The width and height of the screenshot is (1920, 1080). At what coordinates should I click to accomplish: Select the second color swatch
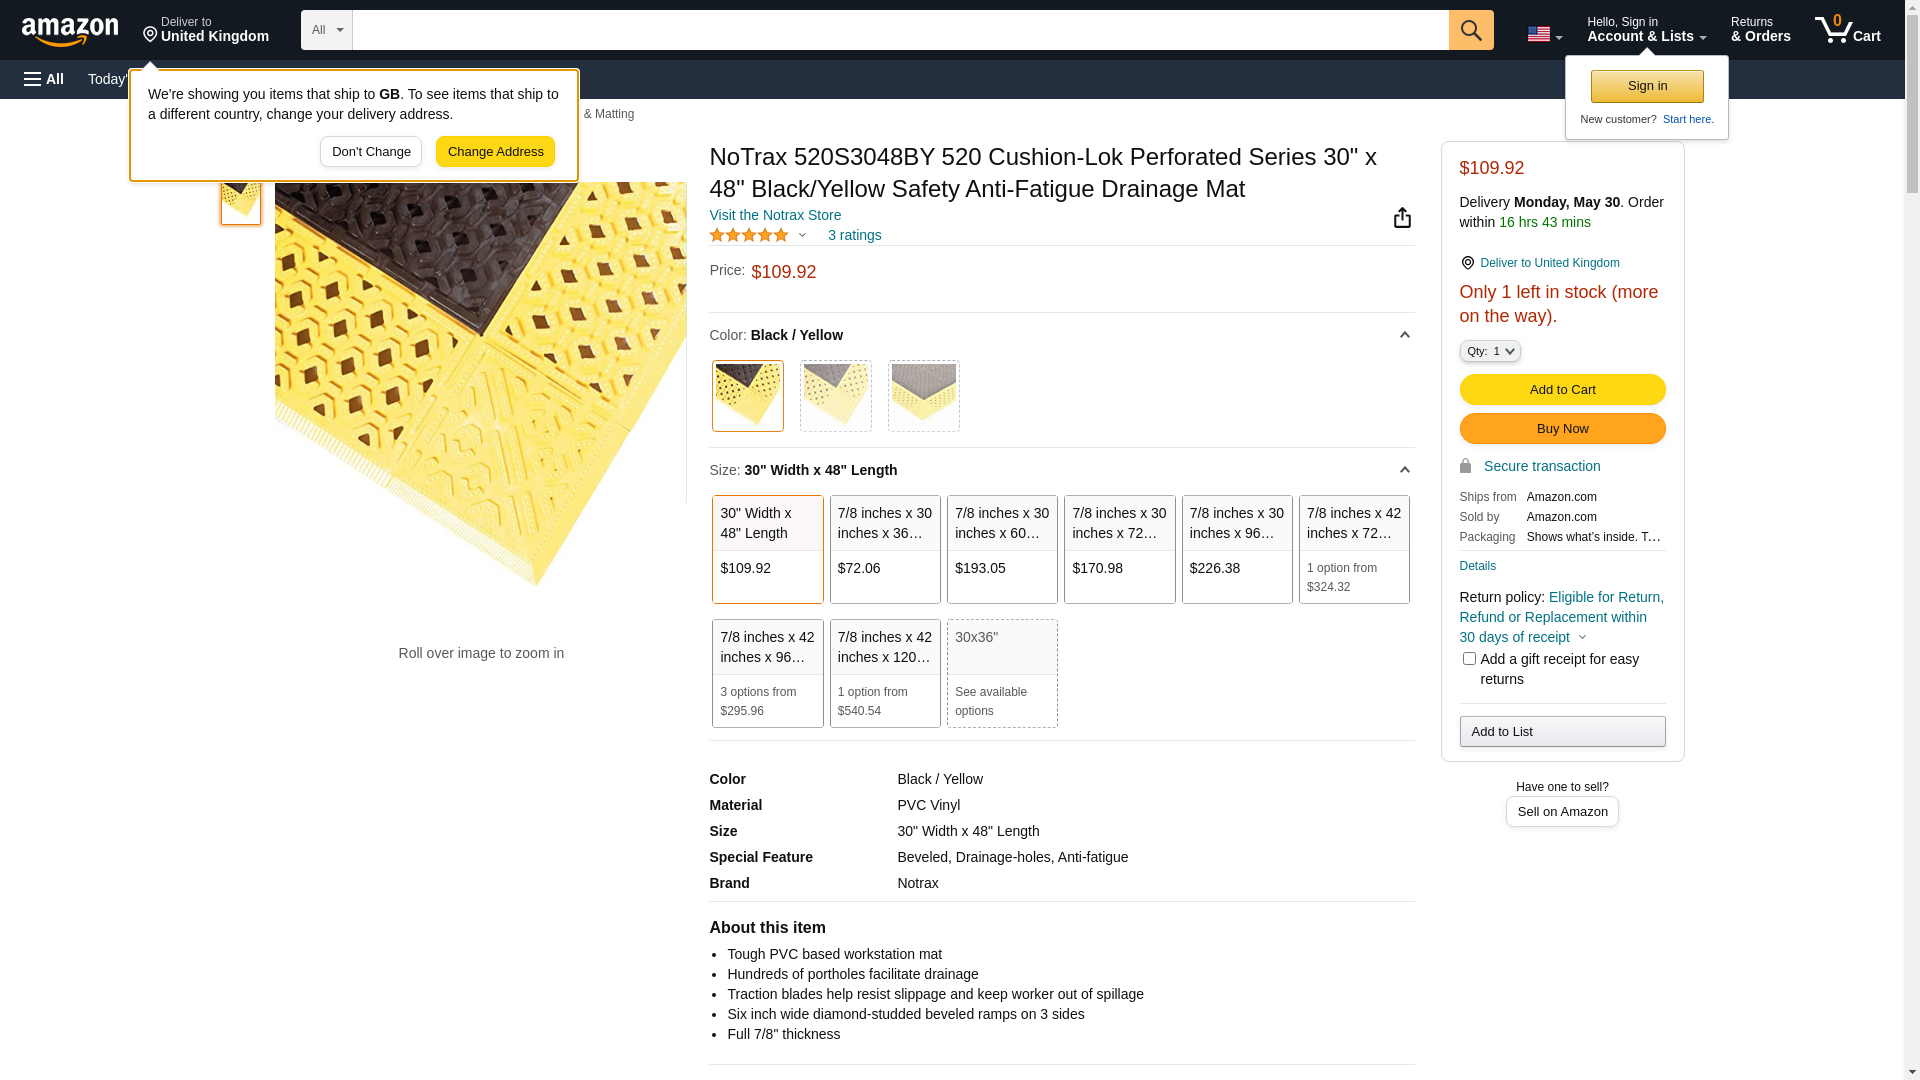click(836, 396)
